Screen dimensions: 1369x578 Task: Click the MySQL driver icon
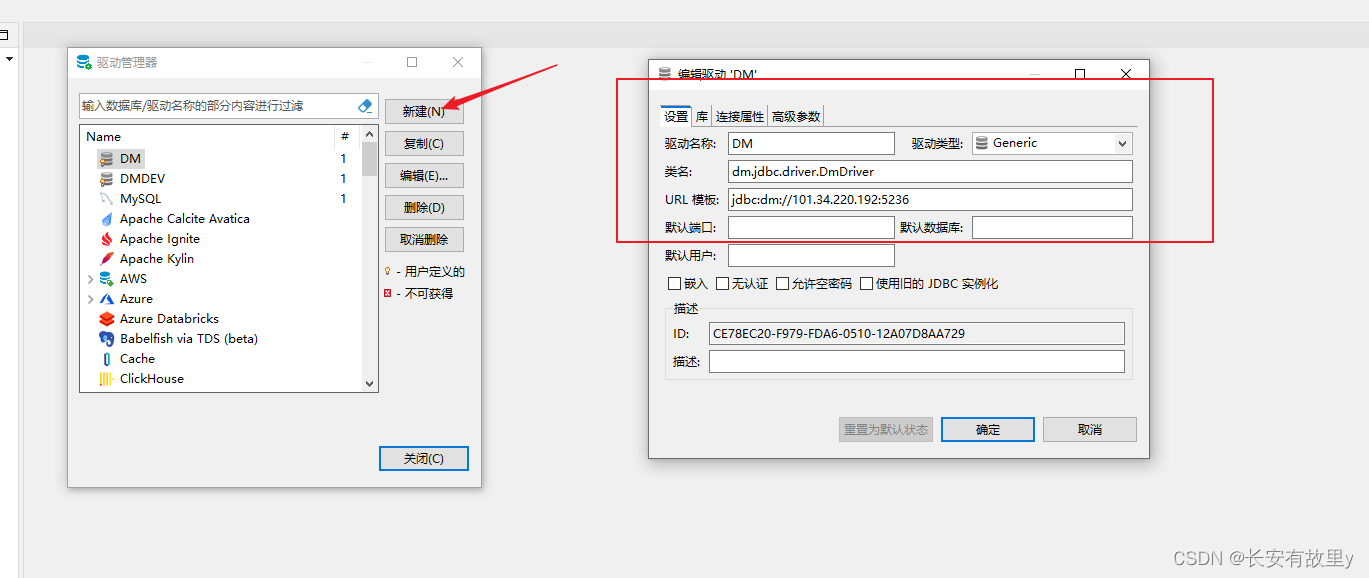(106, 199)
